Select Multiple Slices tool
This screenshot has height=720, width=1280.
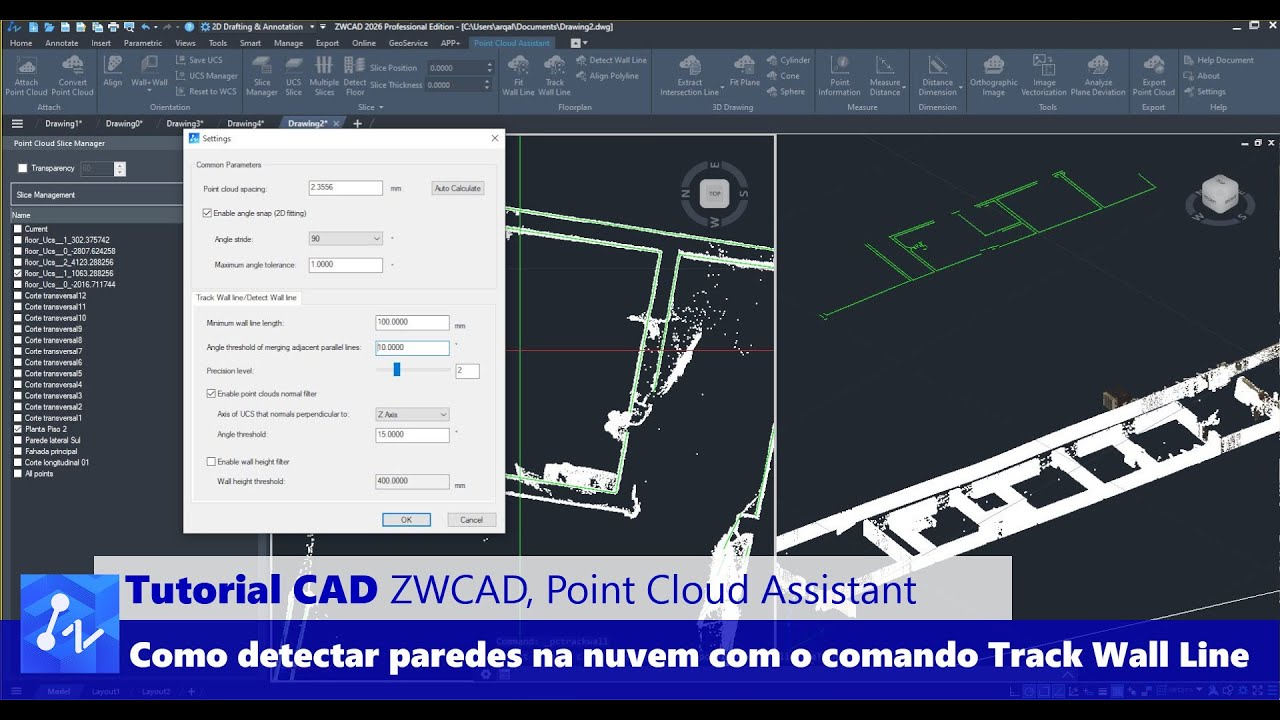(324, 75)
